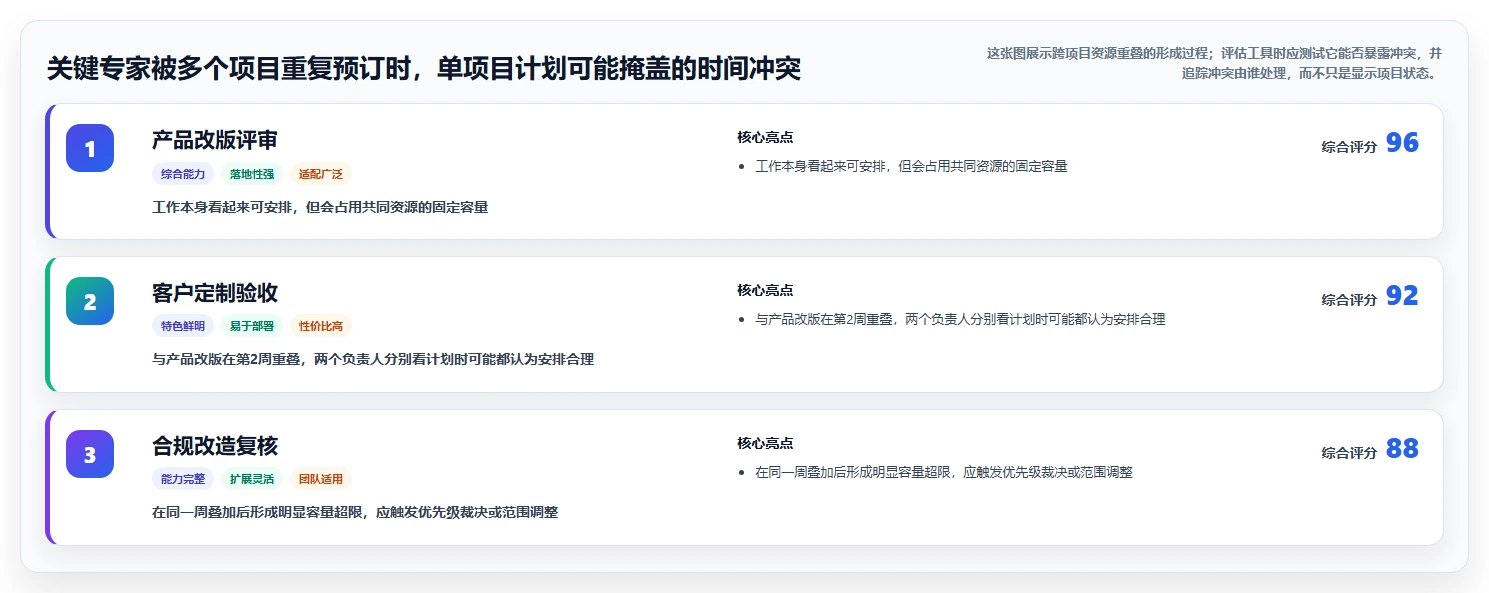Click 综合评分 label beside score 96
The height and width of the screenshot is (593, 1489).
click(x=1349, y=146)
